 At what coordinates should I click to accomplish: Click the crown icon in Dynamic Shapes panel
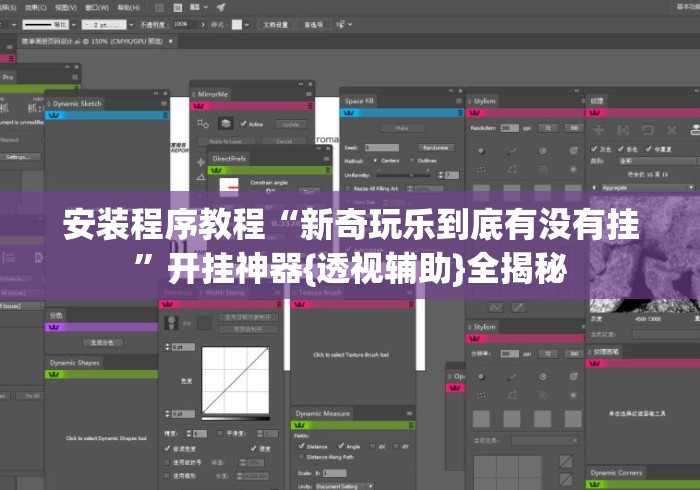(54, 374)
